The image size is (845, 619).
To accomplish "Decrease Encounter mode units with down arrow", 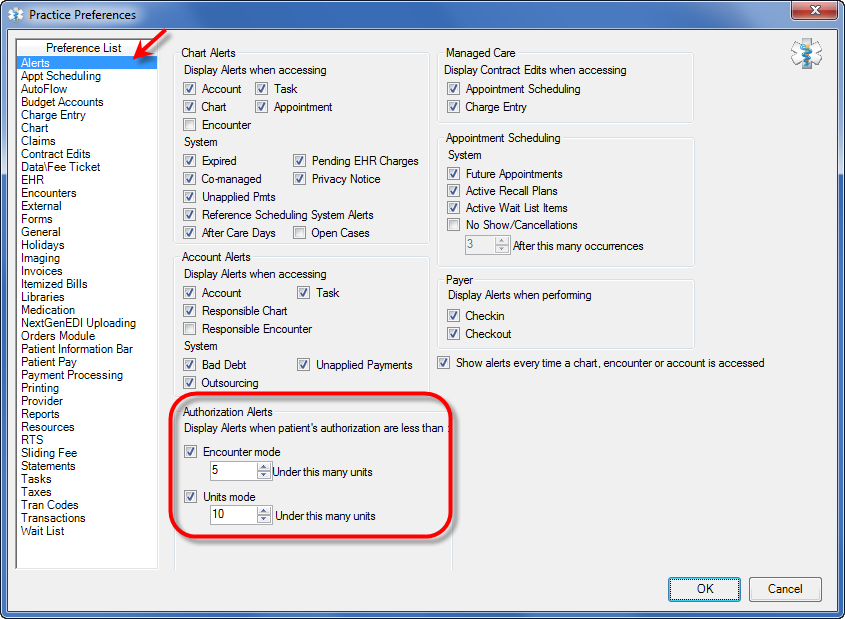I will point(263,475).
